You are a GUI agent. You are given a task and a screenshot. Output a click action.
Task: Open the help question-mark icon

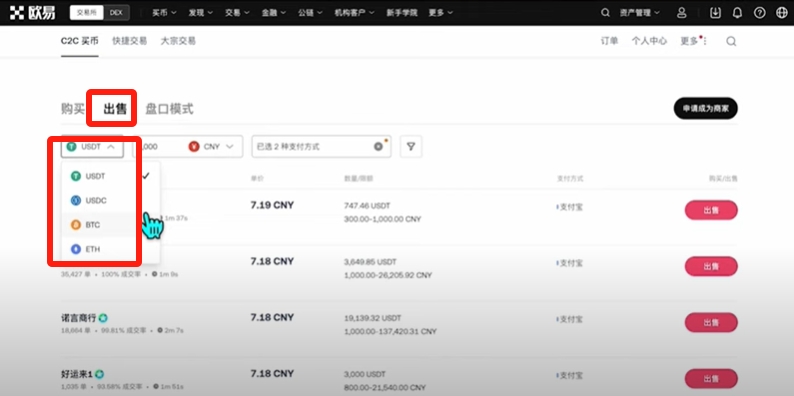tap(760, 13)
